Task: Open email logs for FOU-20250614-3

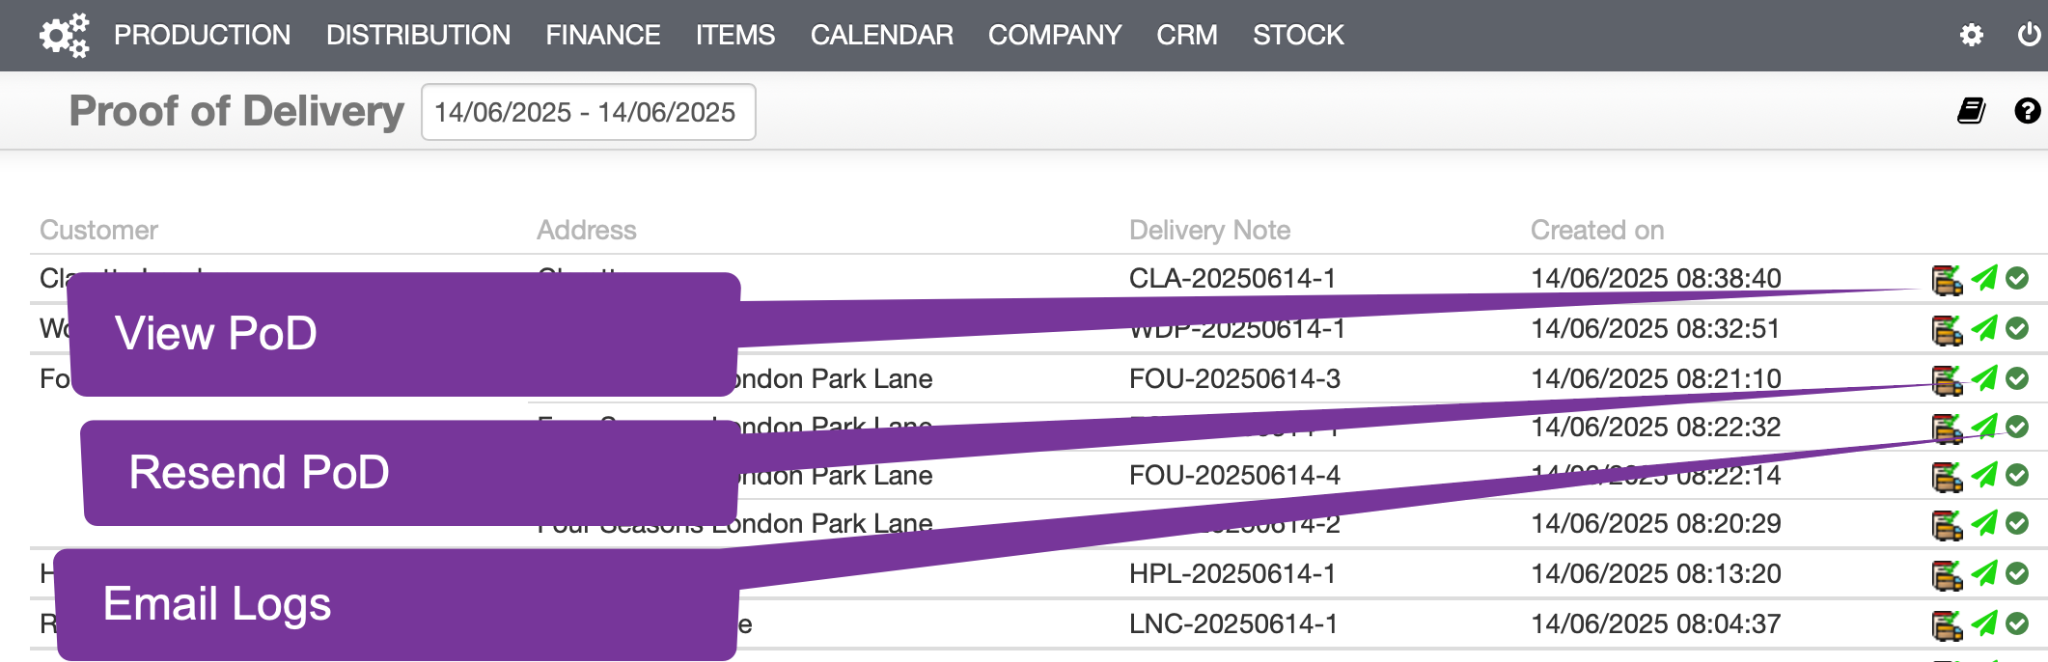Action: [2017, 378]
